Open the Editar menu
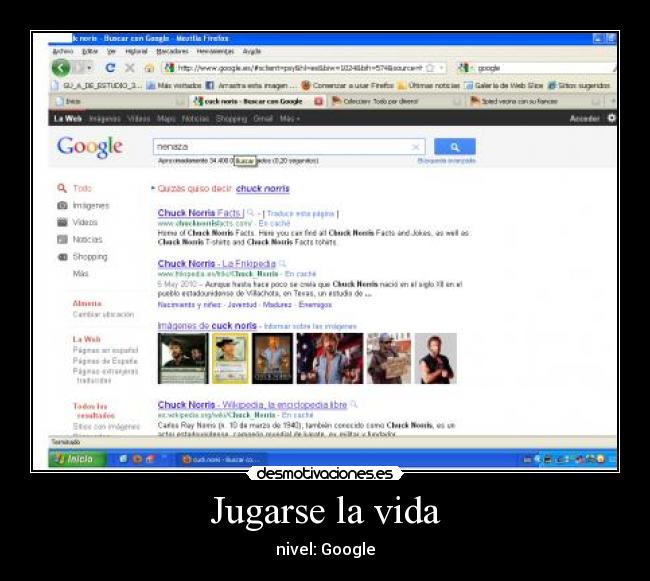 coord(90,51)
